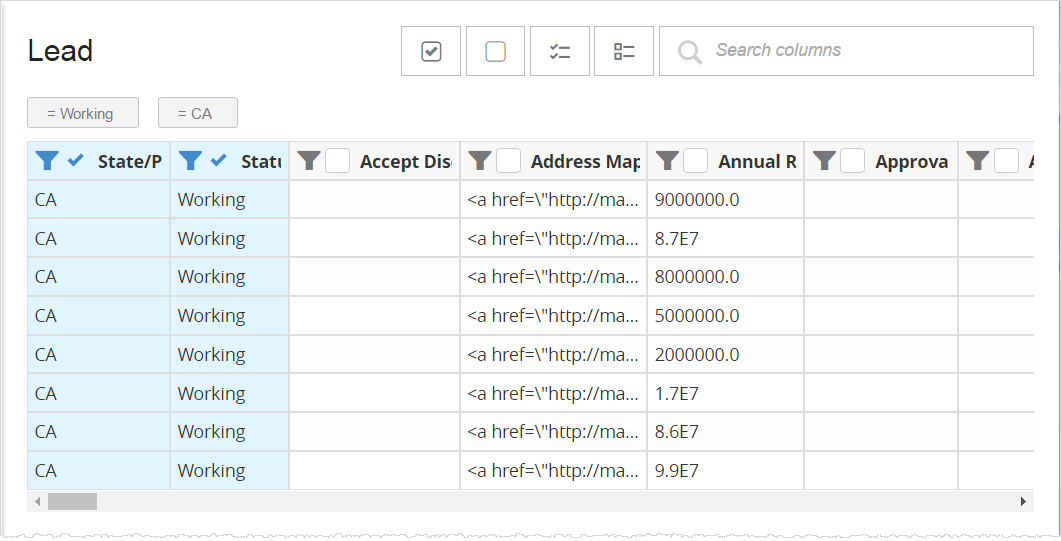Check the Accept Disclaimer column checkbox
The image size is (1061, 541).
pyautogui.click(x=338, y=161)
